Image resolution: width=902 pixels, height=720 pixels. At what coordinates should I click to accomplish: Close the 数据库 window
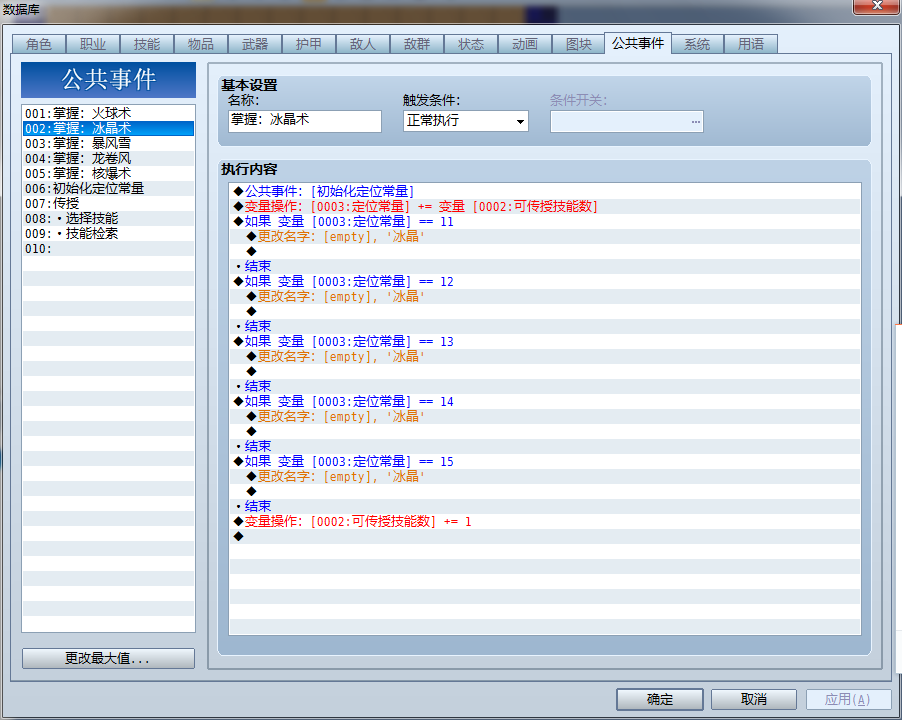[876, 6]
